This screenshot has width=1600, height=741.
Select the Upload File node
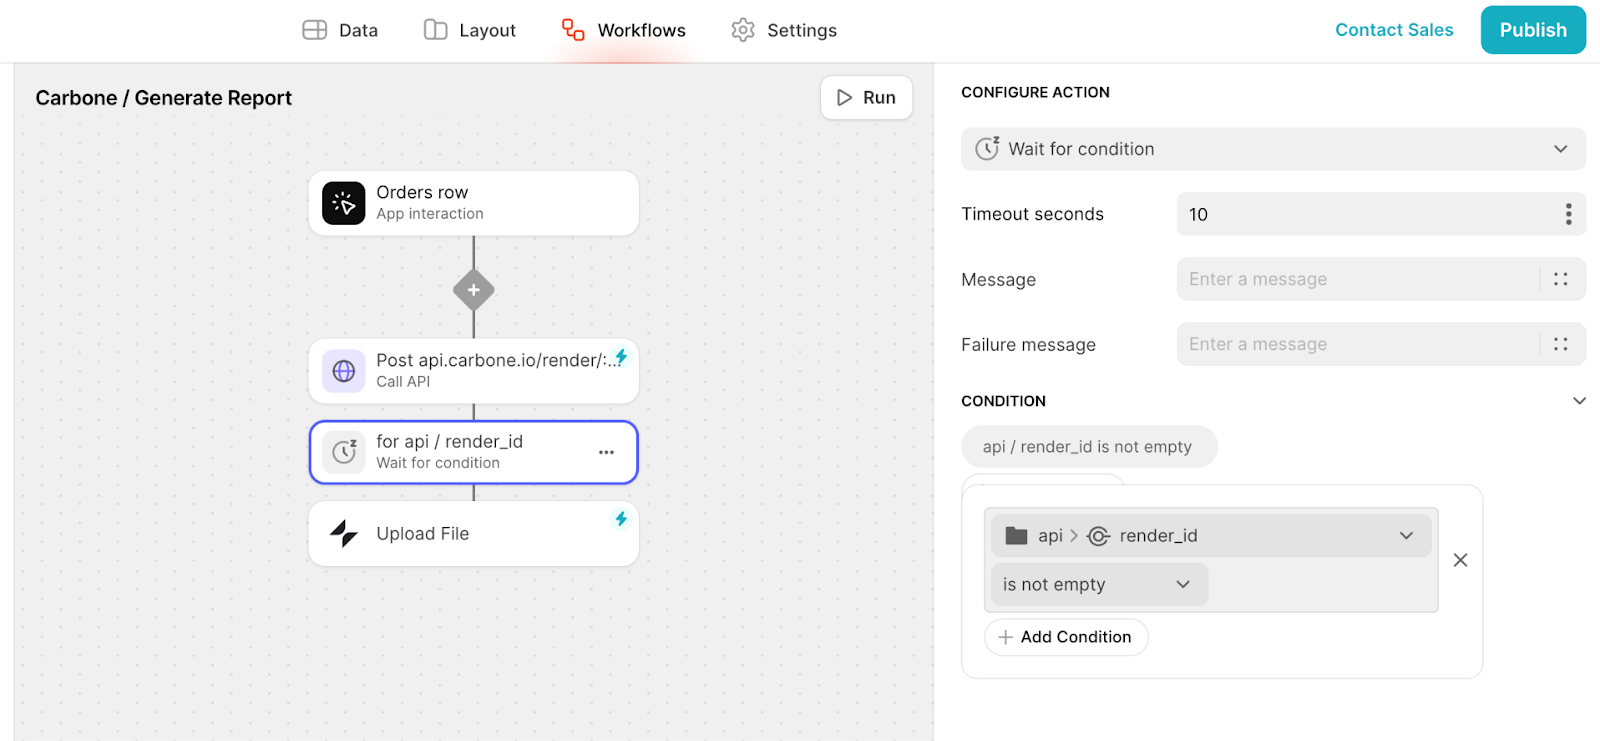pyautogui.click(x=474, y=534)
